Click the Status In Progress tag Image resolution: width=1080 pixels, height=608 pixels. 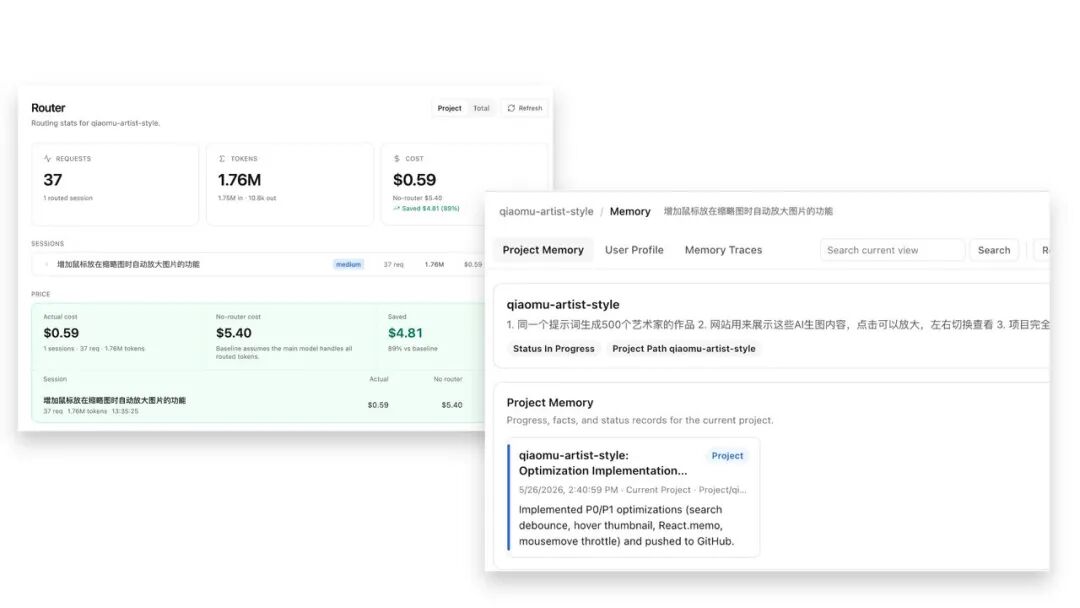tap(553, 348)
